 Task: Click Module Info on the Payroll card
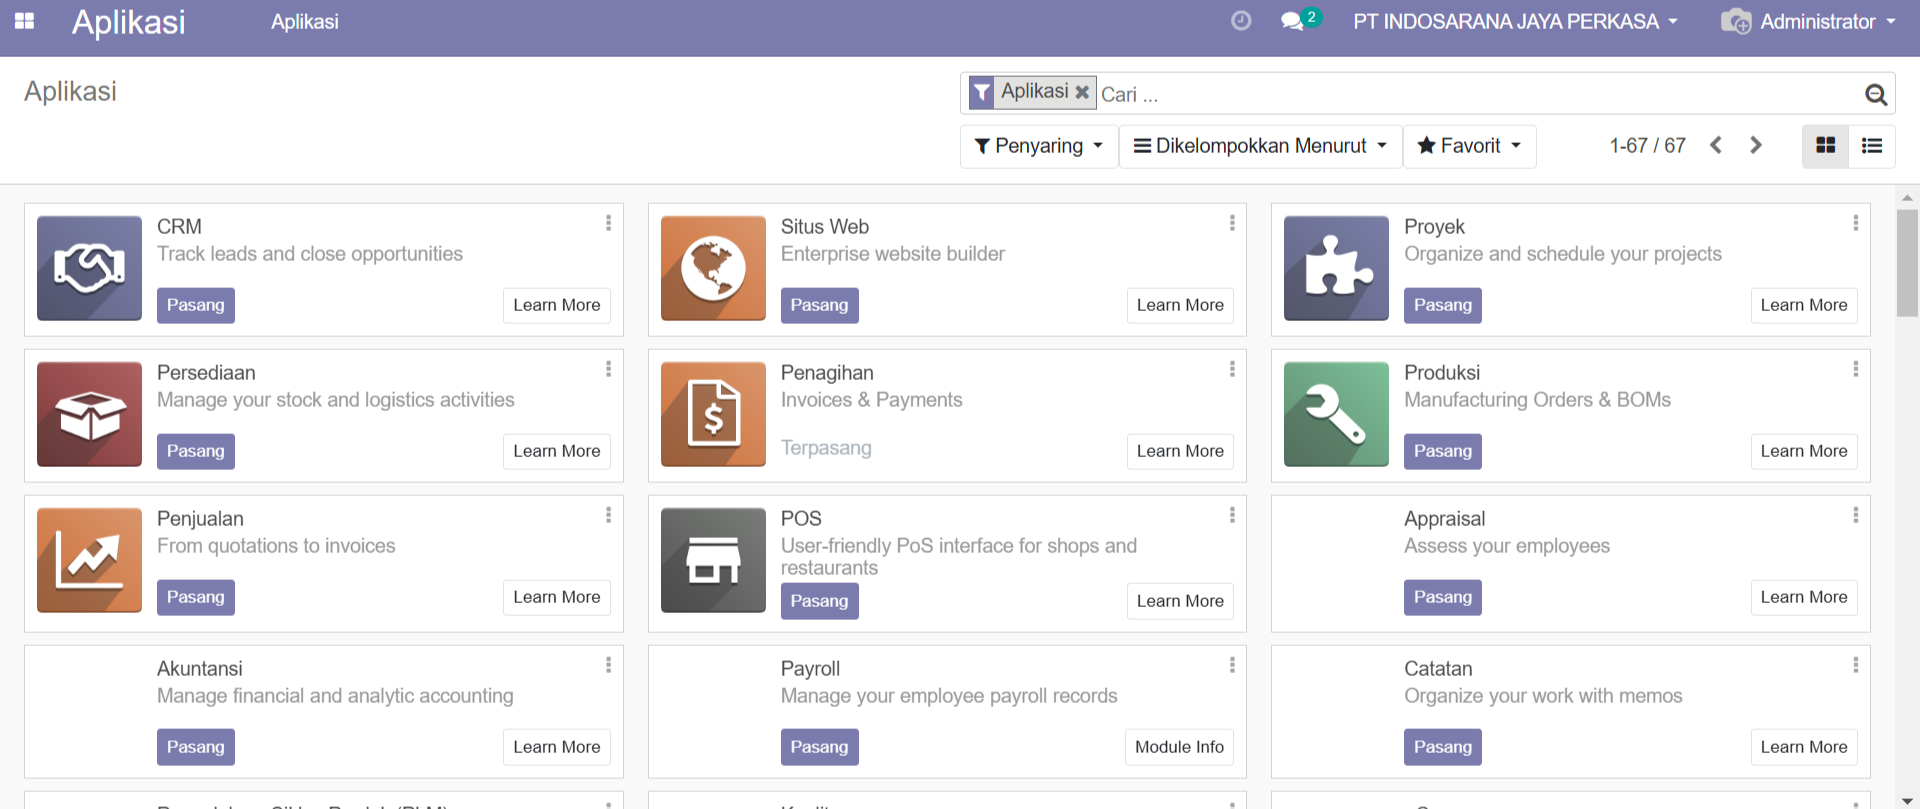[x=1179, y=747]
